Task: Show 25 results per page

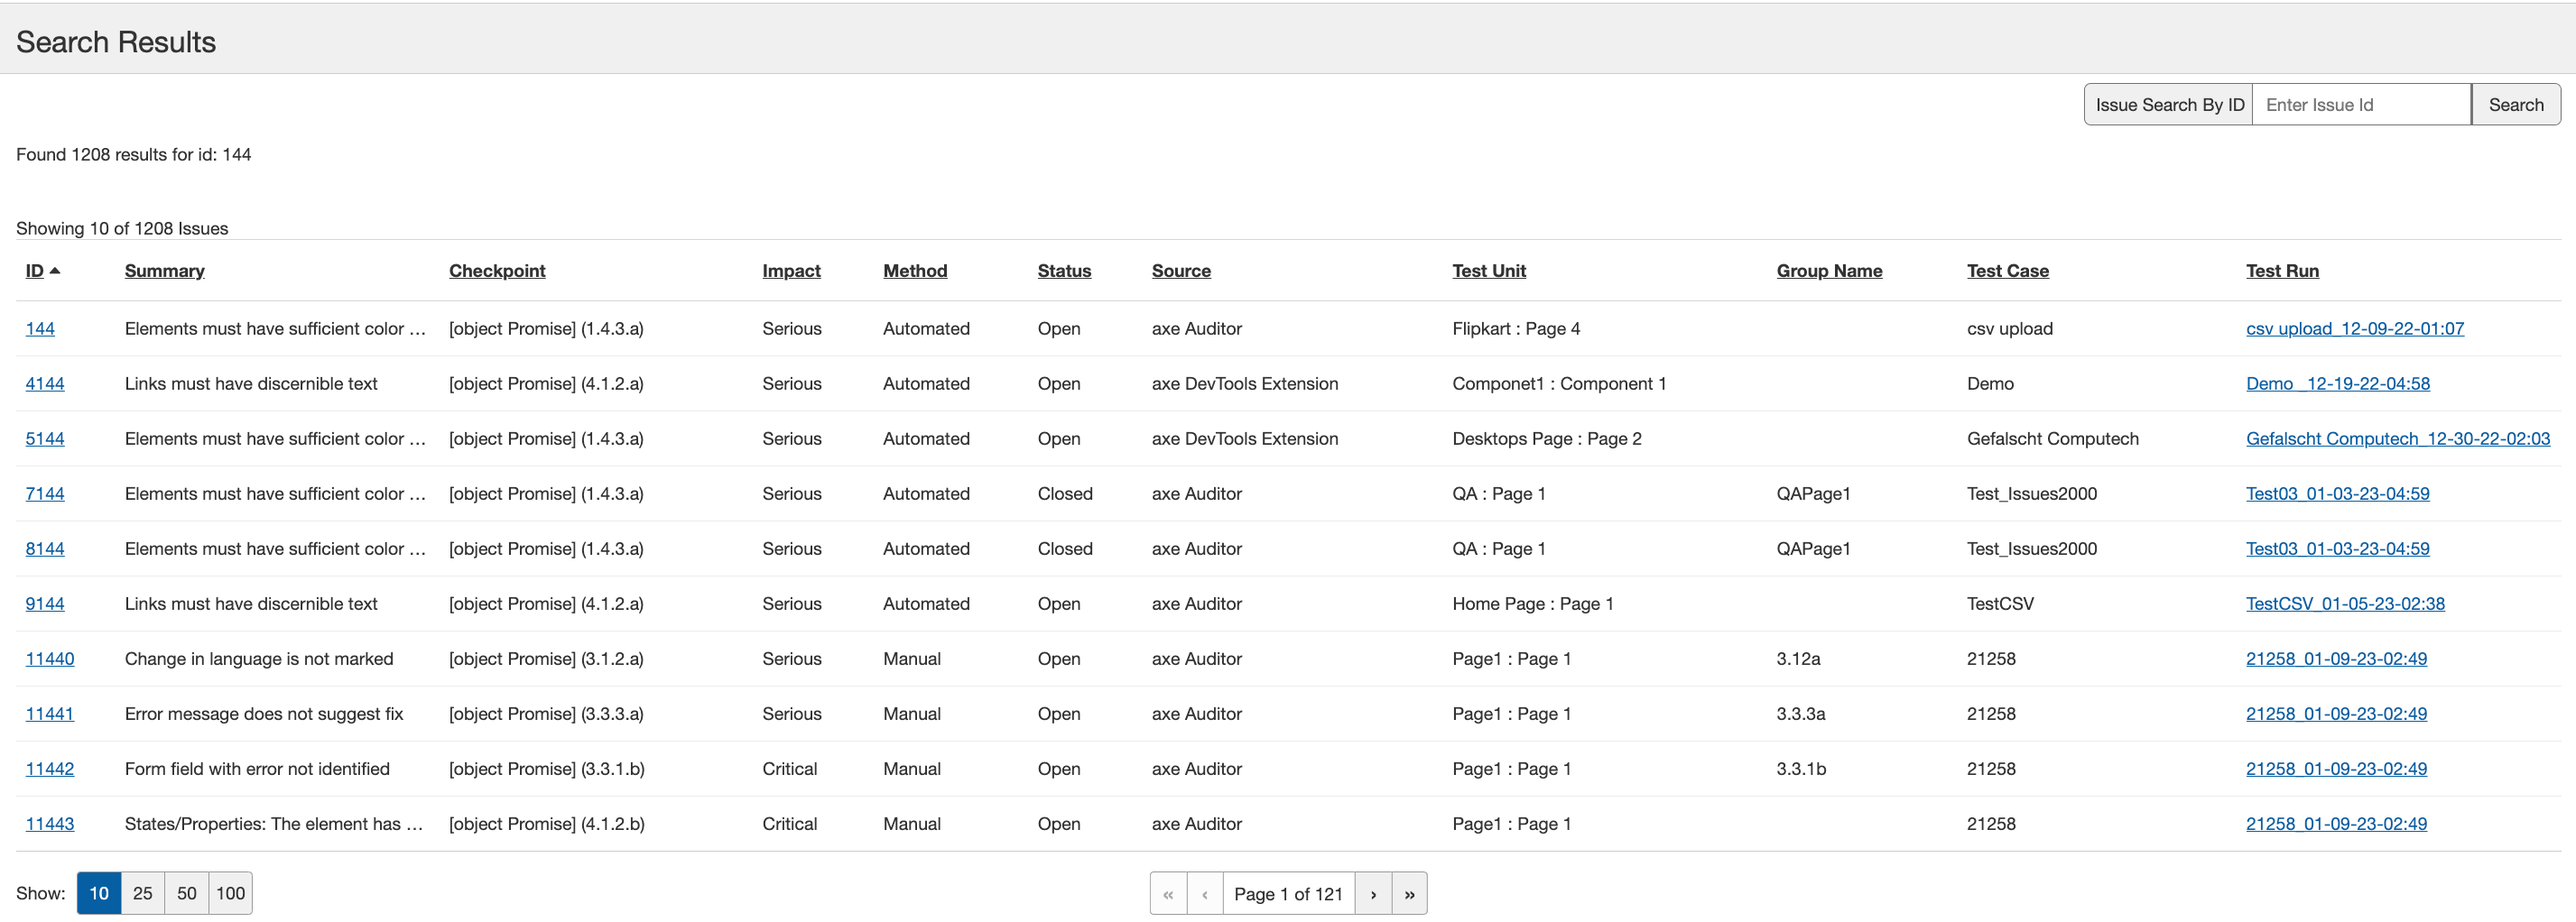Action: (143, 893)
